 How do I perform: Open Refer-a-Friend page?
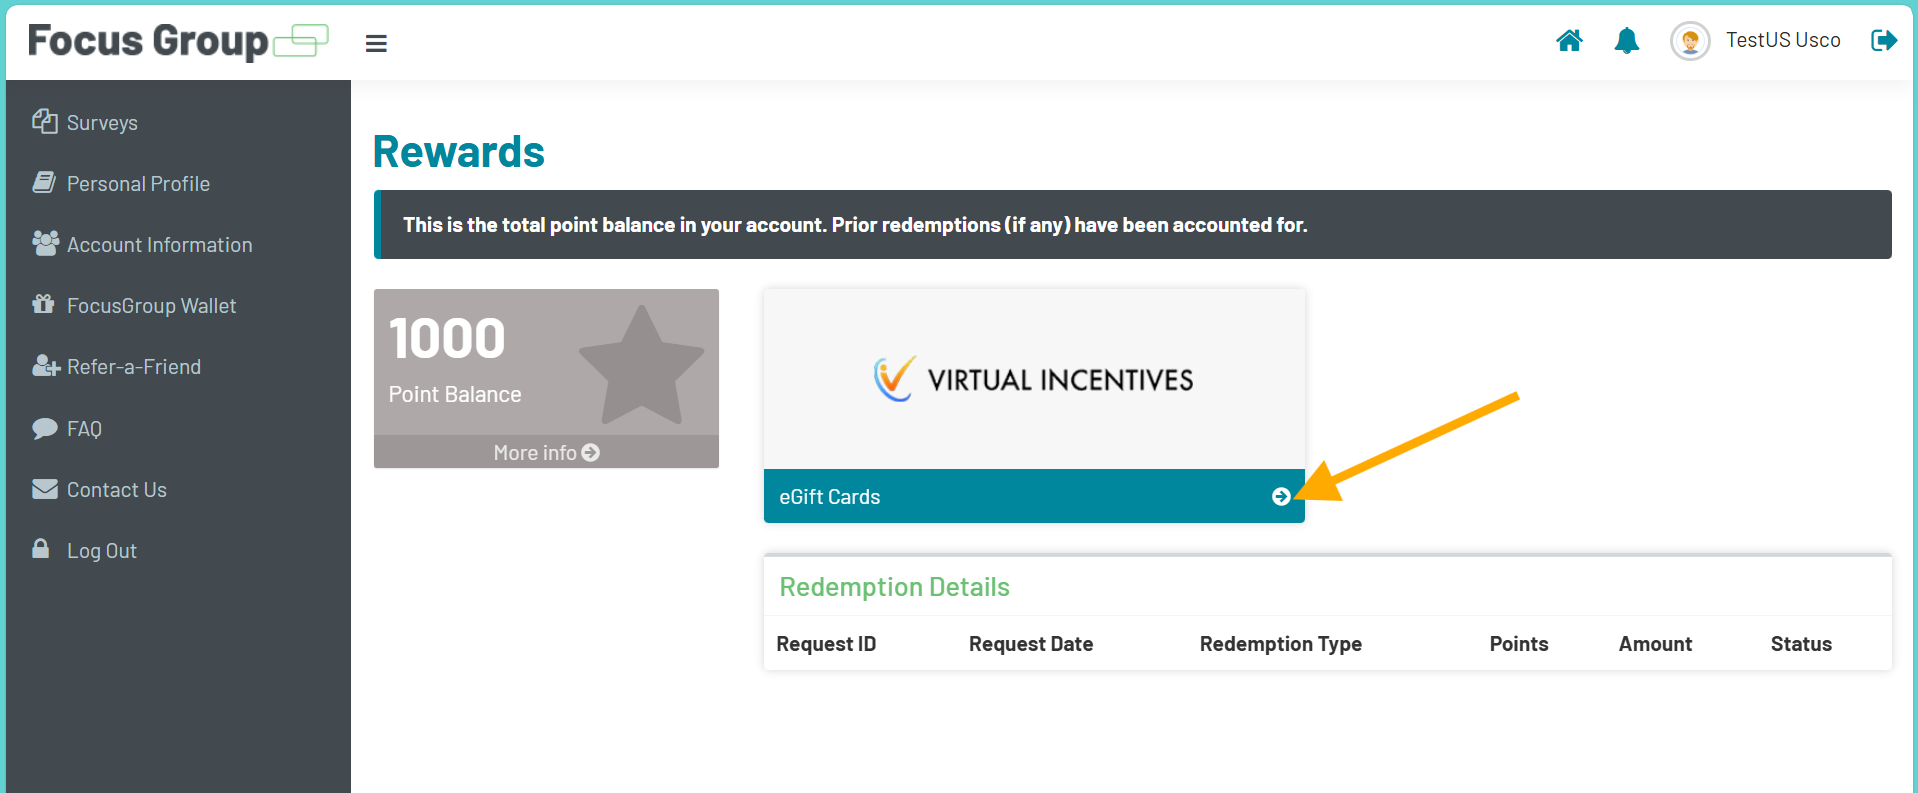pos(134,367)
